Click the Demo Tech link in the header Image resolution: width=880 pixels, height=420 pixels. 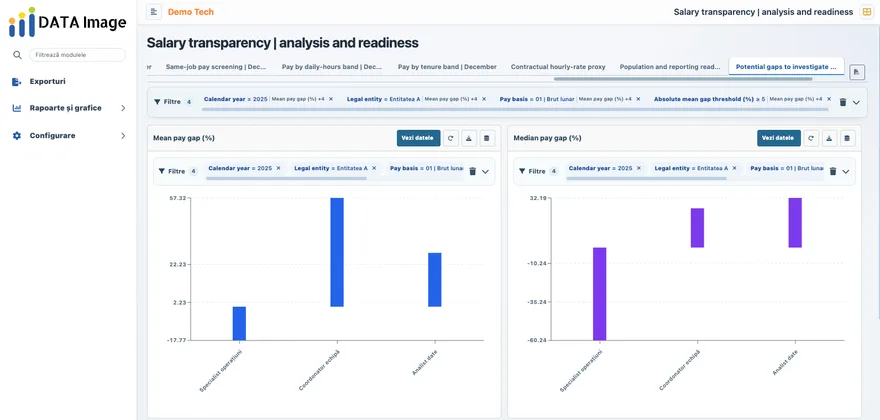click(x=191, y=12)
